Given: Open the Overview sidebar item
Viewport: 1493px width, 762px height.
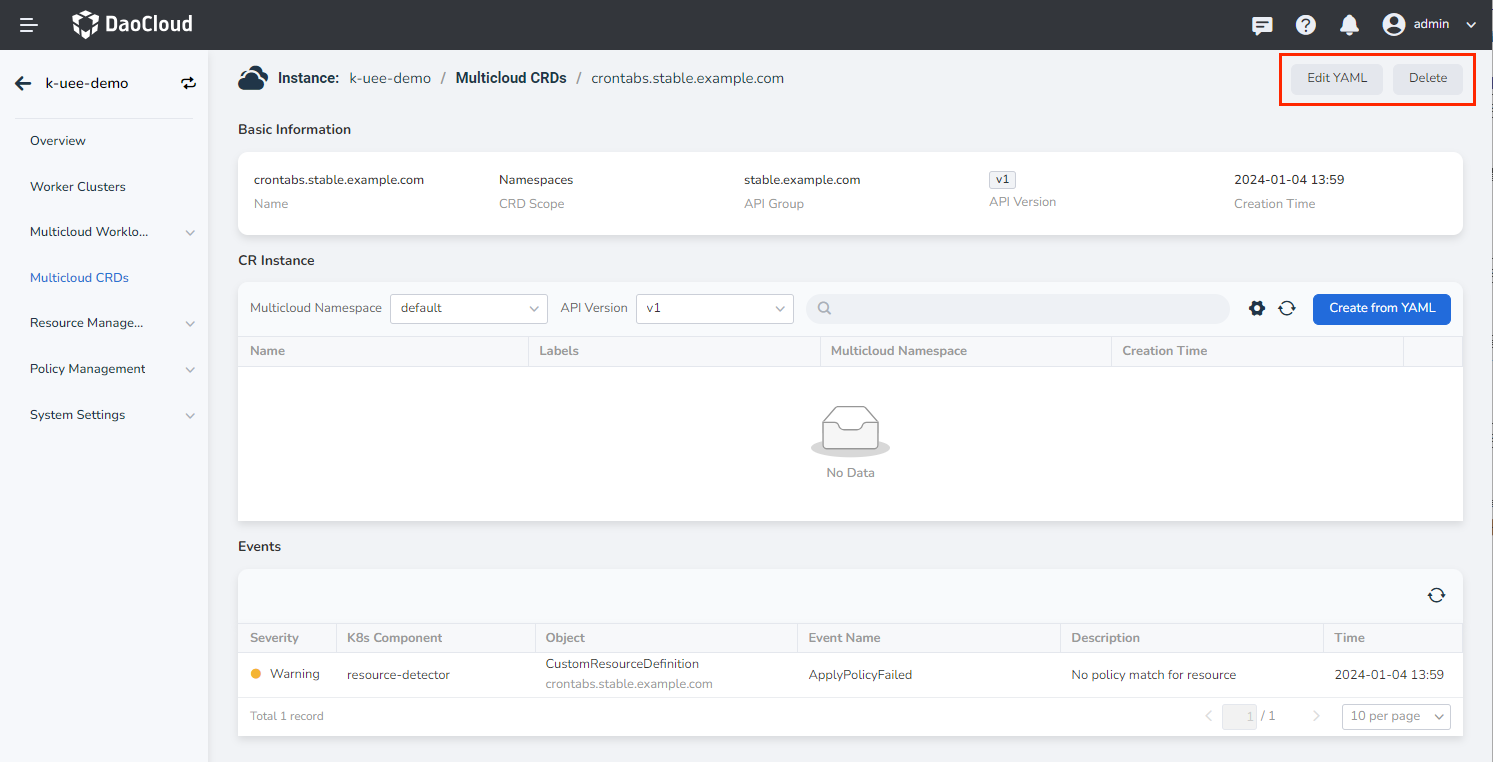Looking at the screenshot, I should [x=58, y=141].
